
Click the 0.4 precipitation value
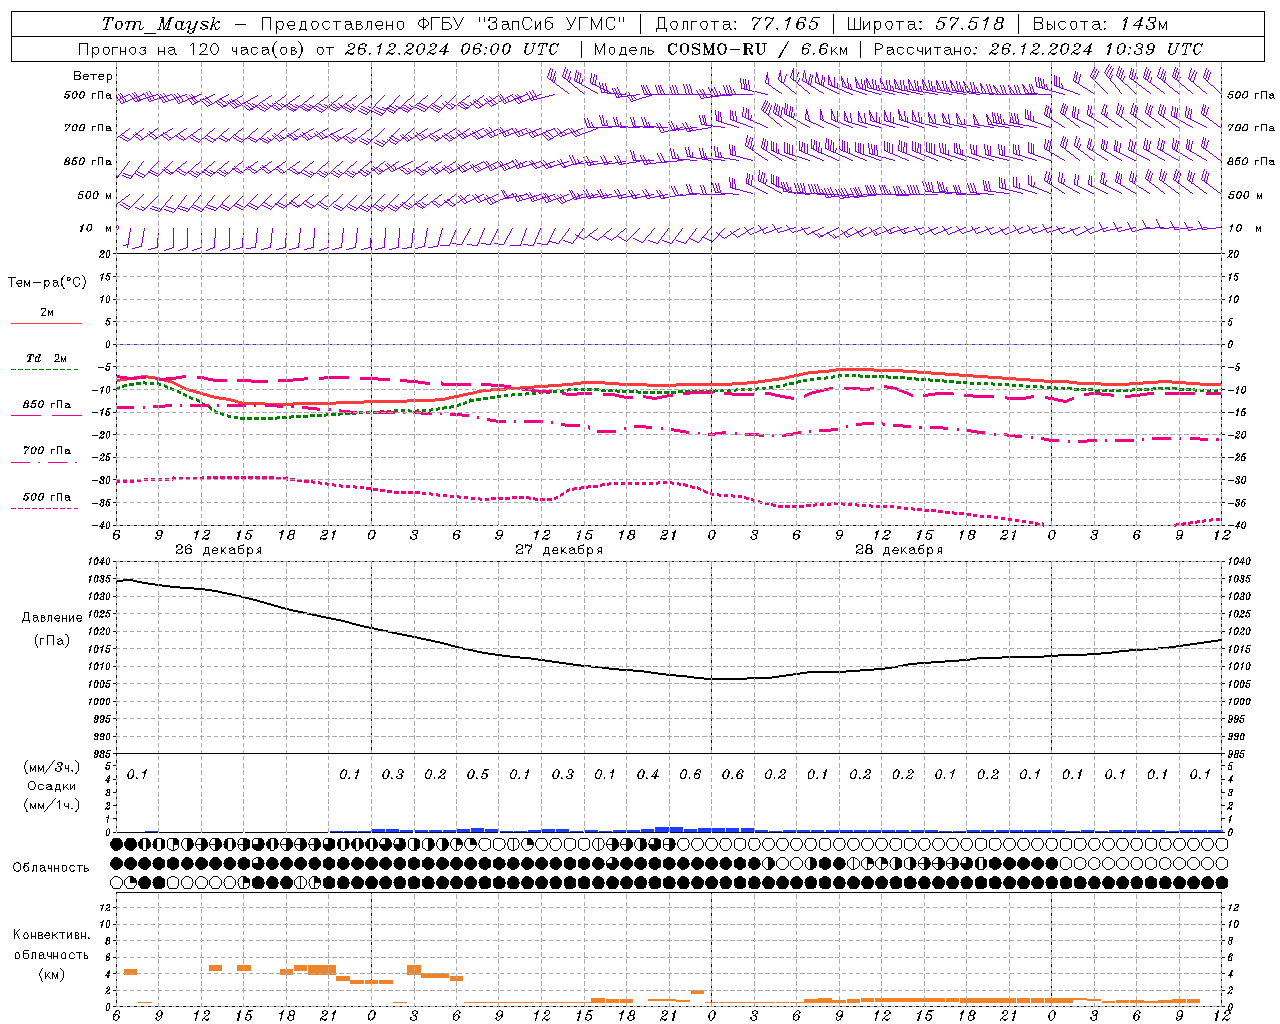tap(648, 775)
